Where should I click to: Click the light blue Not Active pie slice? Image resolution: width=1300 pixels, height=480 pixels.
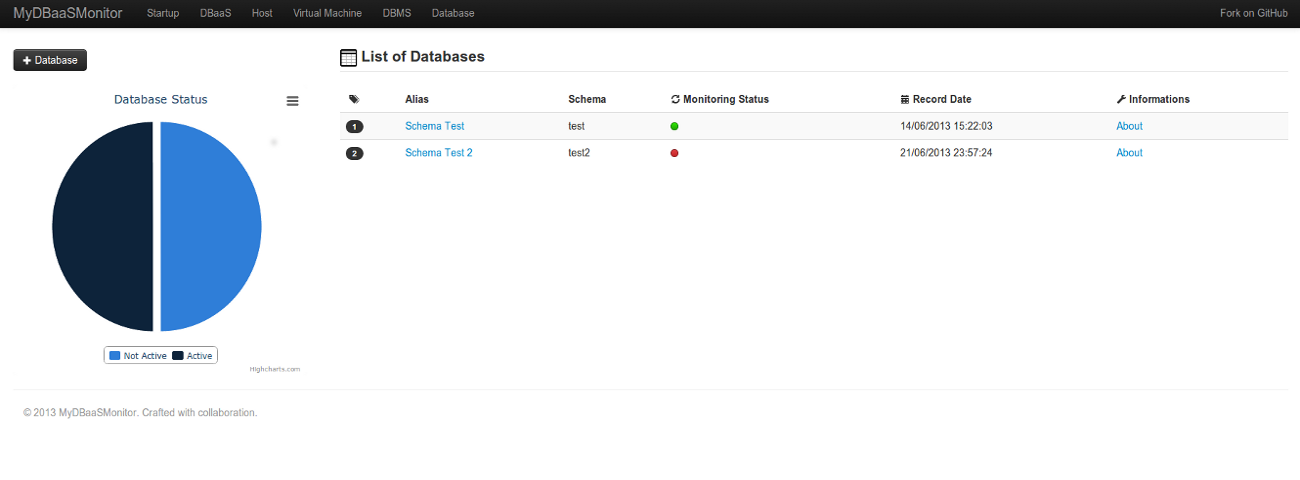pos(210,226)
